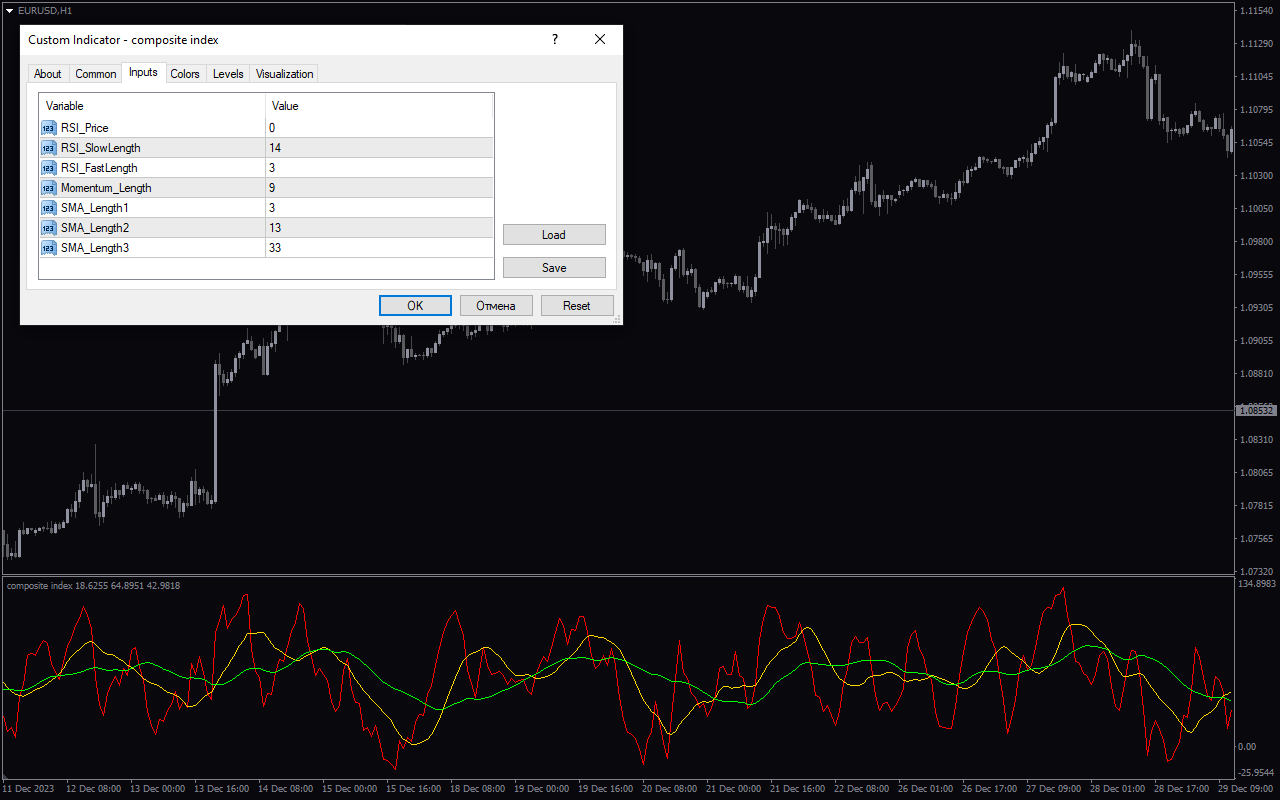The height and width of the screenshot is (800, 1280).
Task: Click the Value column header
Action: 379,106
